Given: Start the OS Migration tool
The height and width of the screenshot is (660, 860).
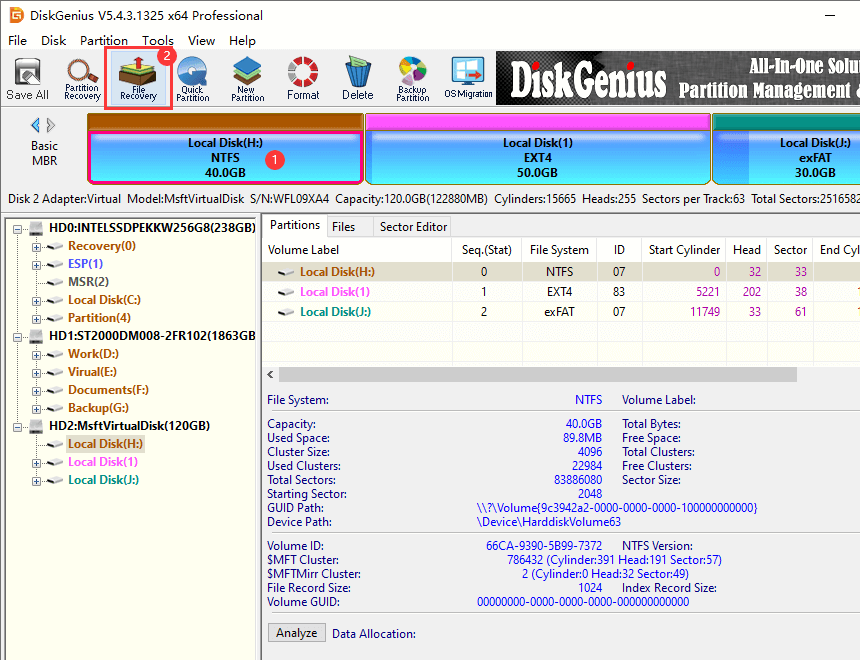Looking at the screenshot, I should tap(468, 78).
